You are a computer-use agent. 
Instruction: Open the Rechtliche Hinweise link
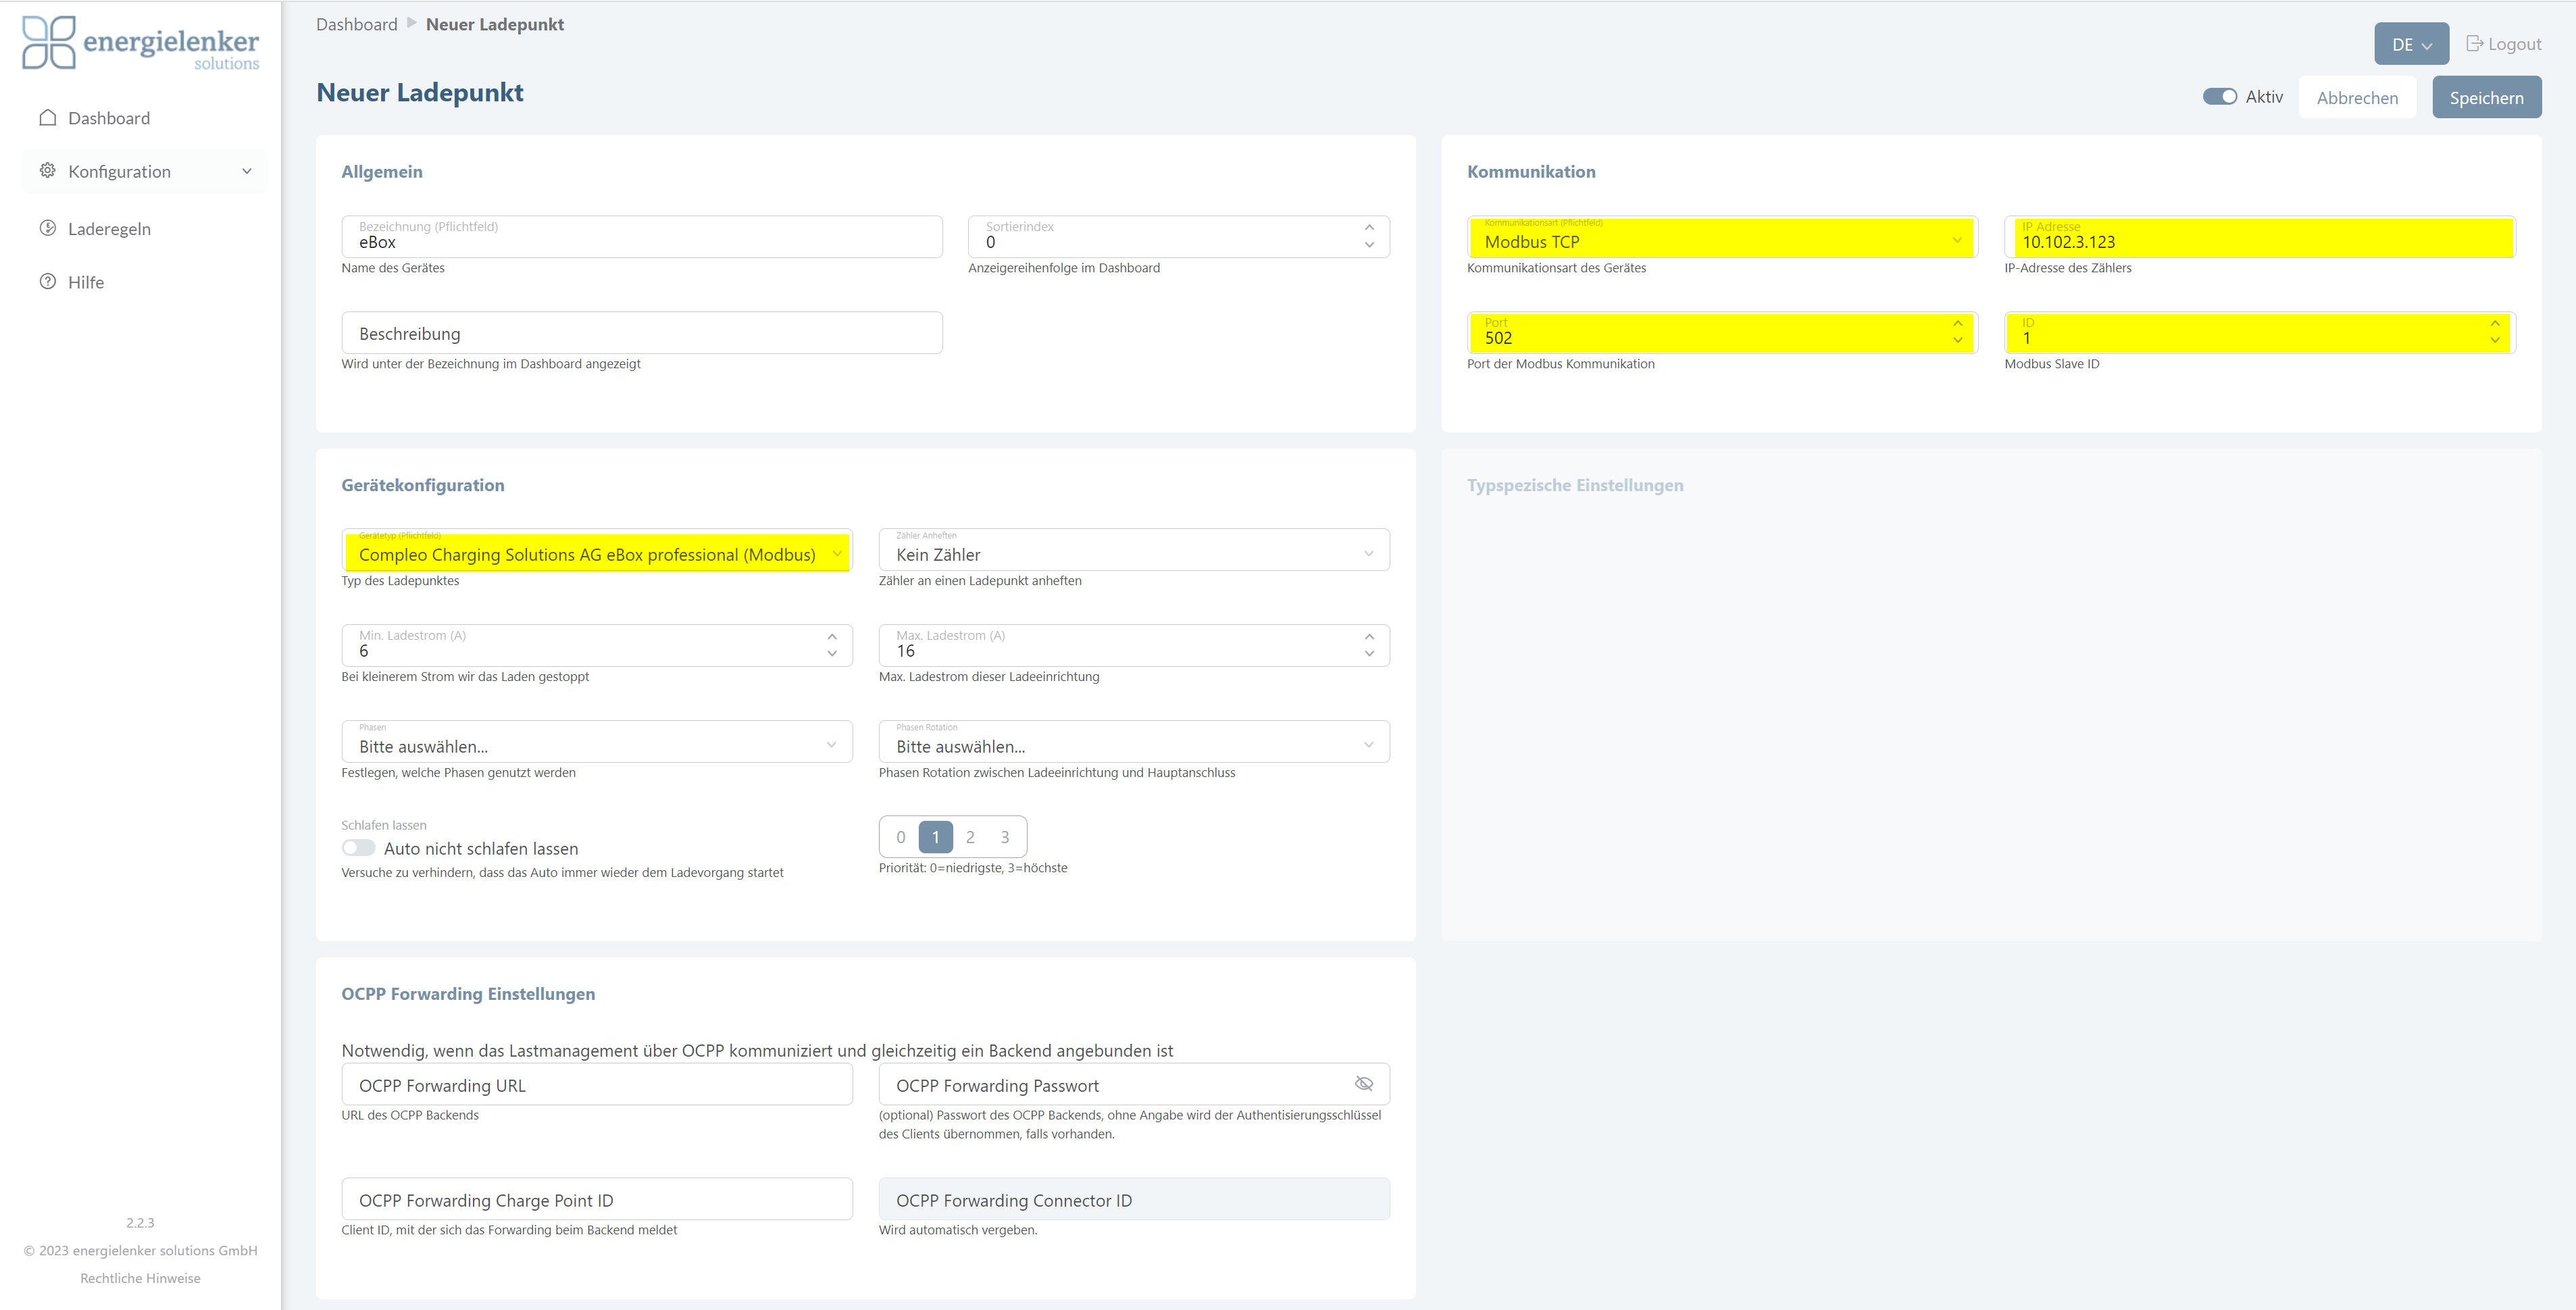[x=140, y=1278]
